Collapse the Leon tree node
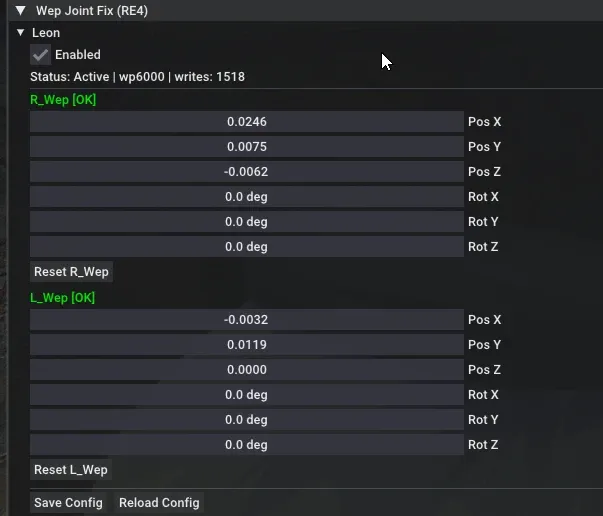Image resolution: width=603 pixels, height=516 pixels. coord(20,32)
